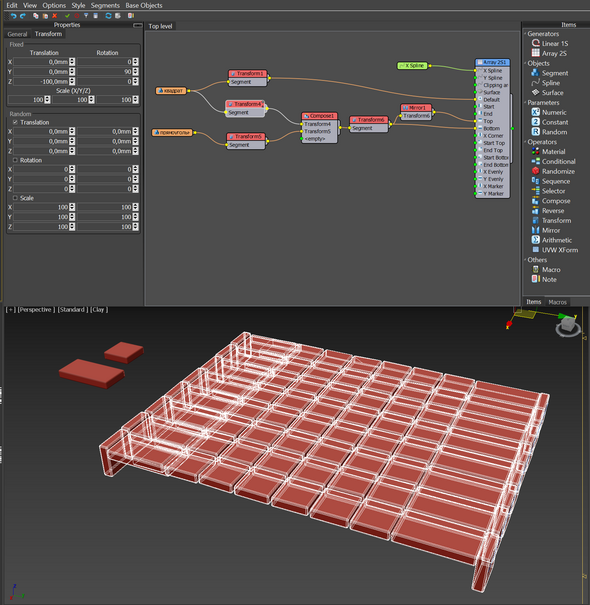590x605 pixels.
Task: Select the Compose operator in Items list
Action: 551,201
